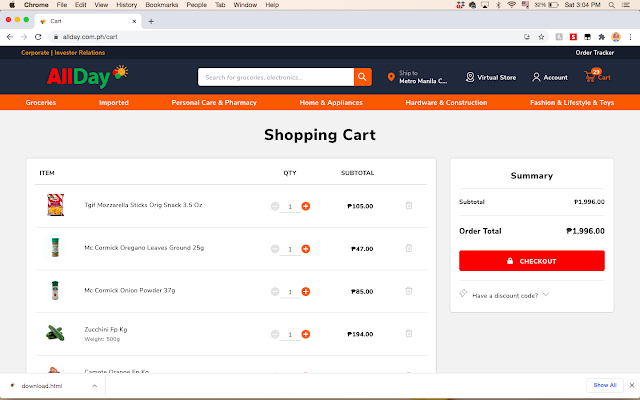Click the Virtual Store pin icon
This screenshot has width=640, height=400.
tap(470, 77)
